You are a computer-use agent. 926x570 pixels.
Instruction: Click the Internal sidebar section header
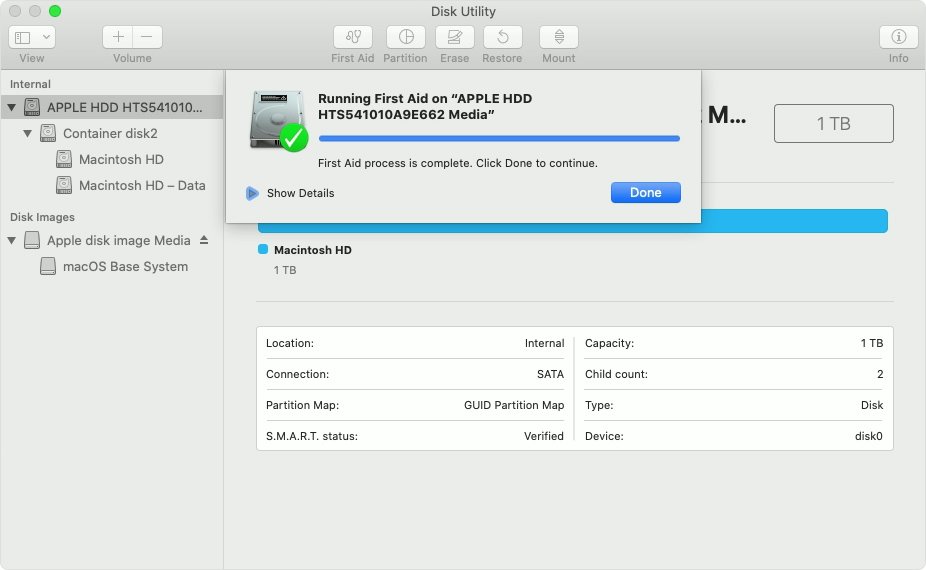click(30, 84)
